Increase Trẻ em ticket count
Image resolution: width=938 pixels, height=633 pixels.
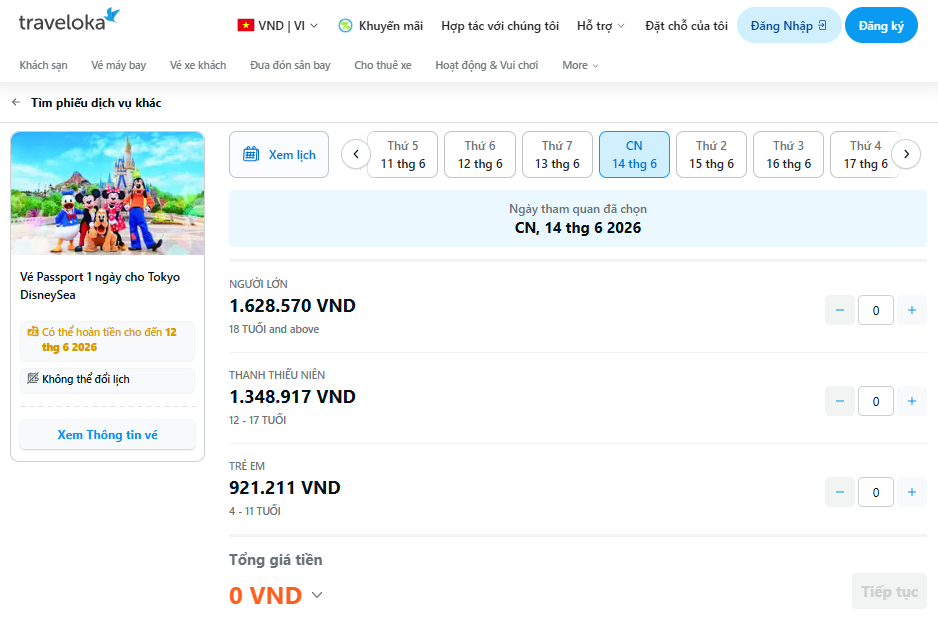coord(912,492)
